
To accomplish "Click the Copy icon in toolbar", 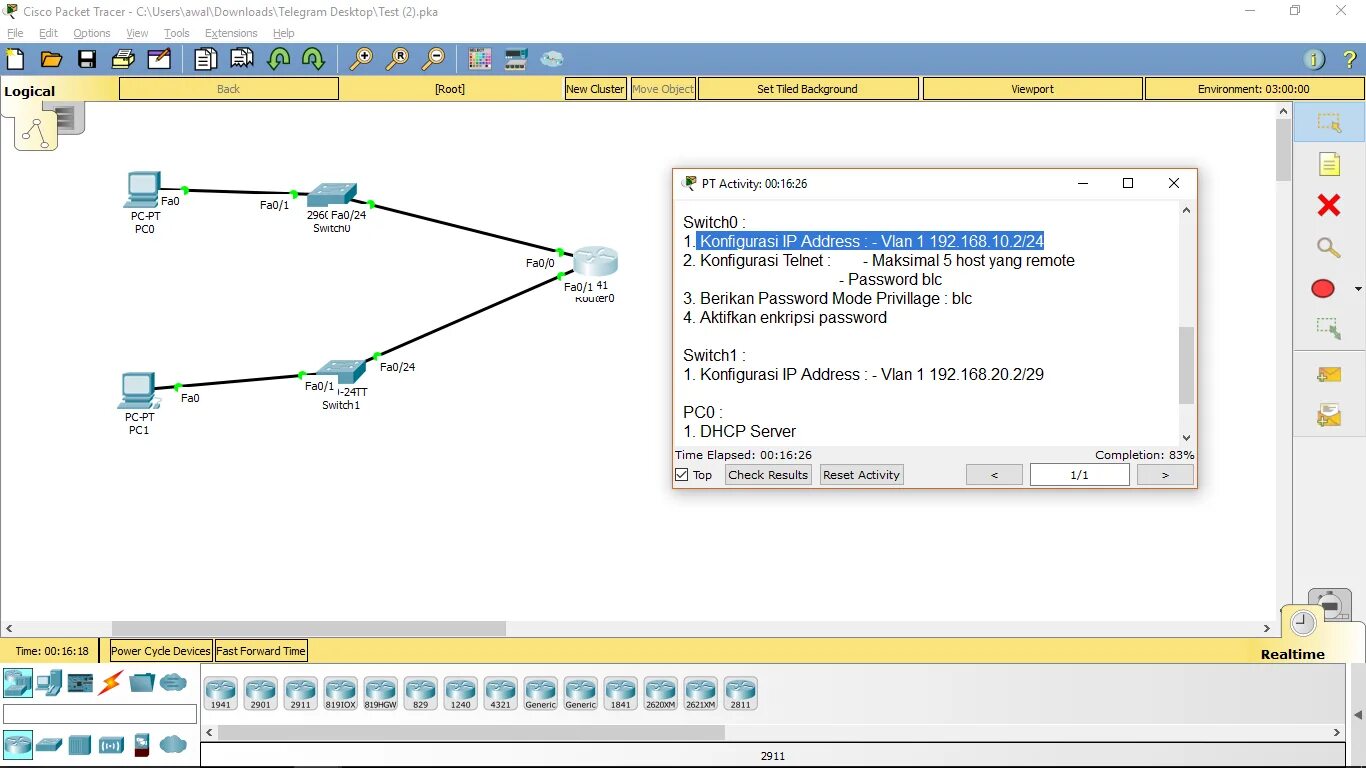I will click(x=205, y=59).
